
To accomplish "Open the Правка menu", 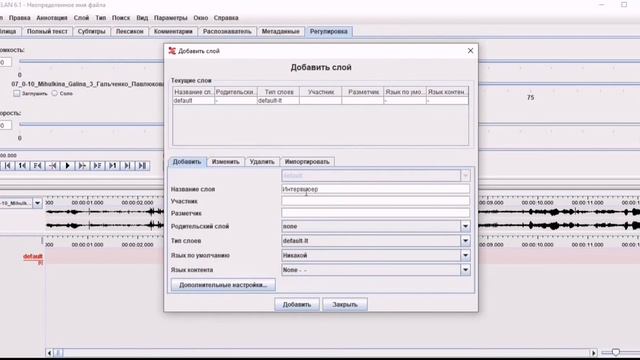I will [20, 18].
